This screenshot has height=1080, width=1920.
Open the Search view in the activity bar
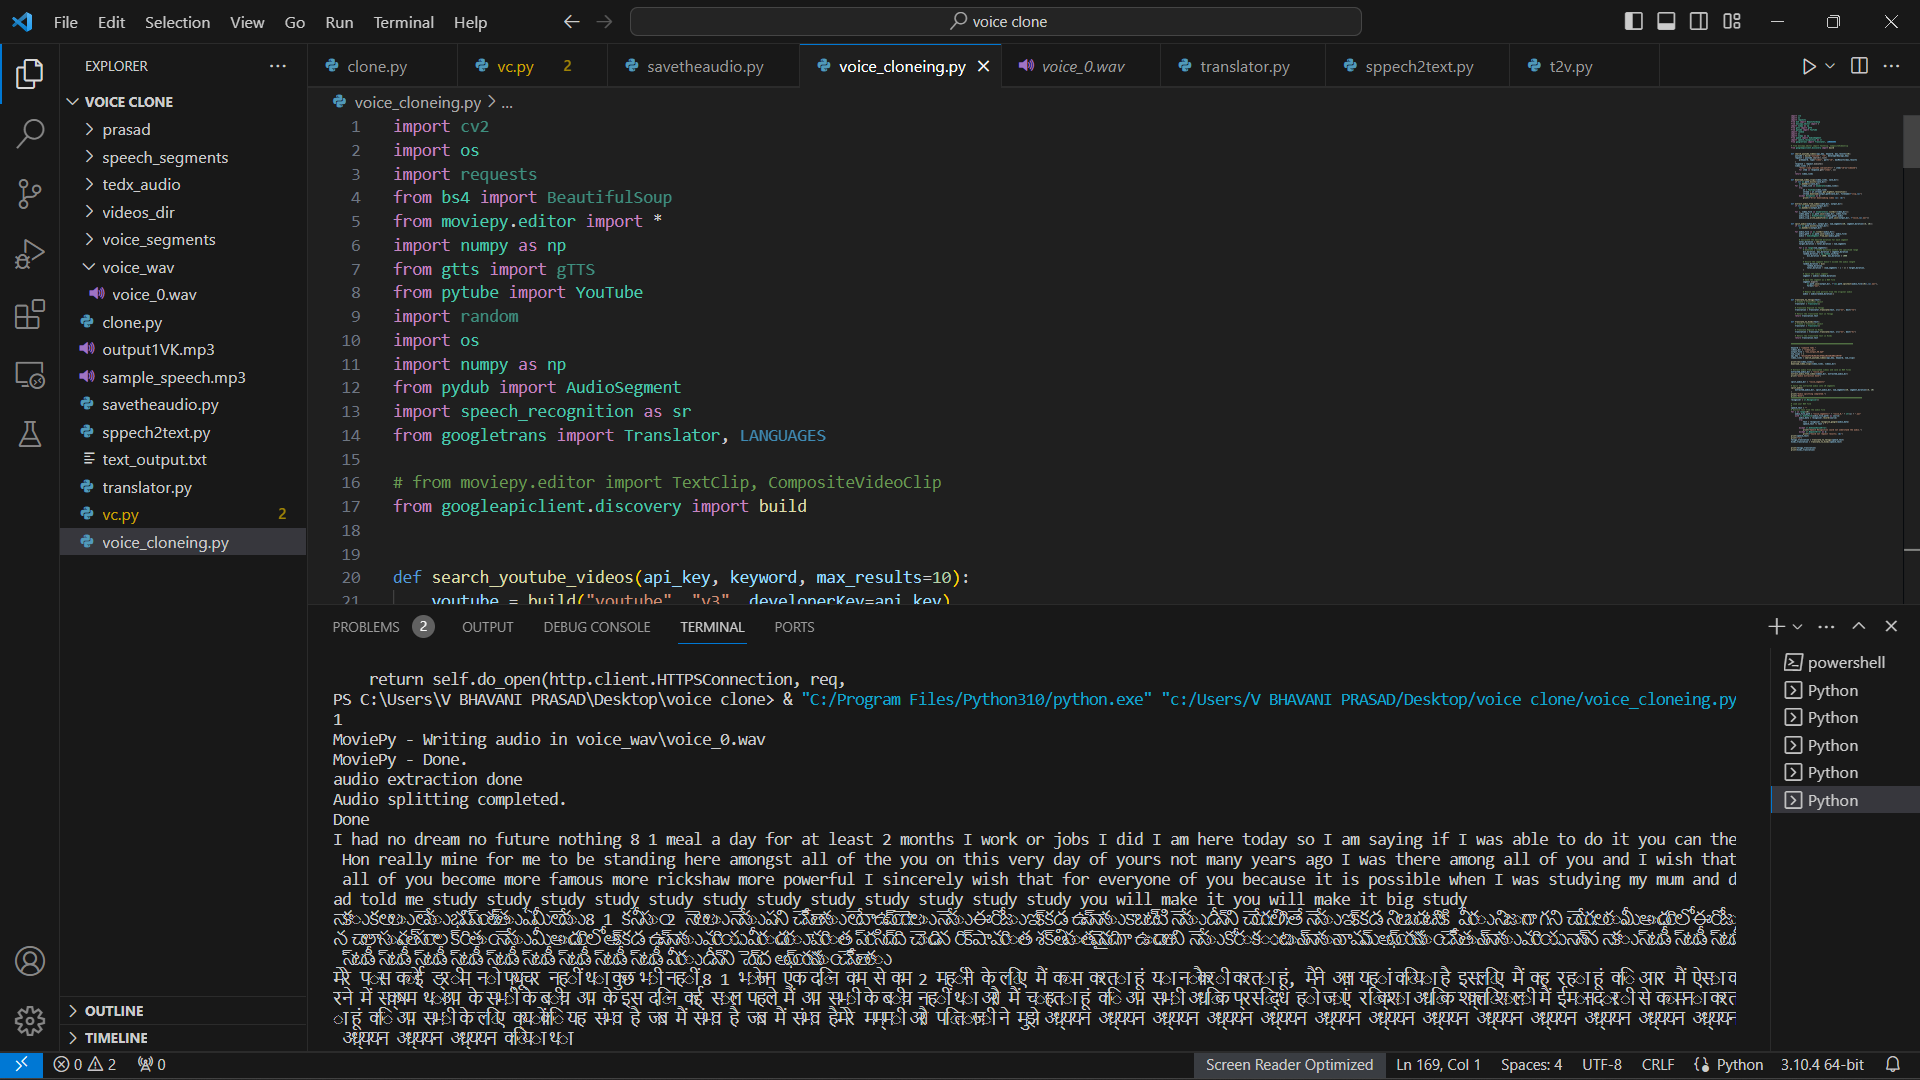[30, 133]
